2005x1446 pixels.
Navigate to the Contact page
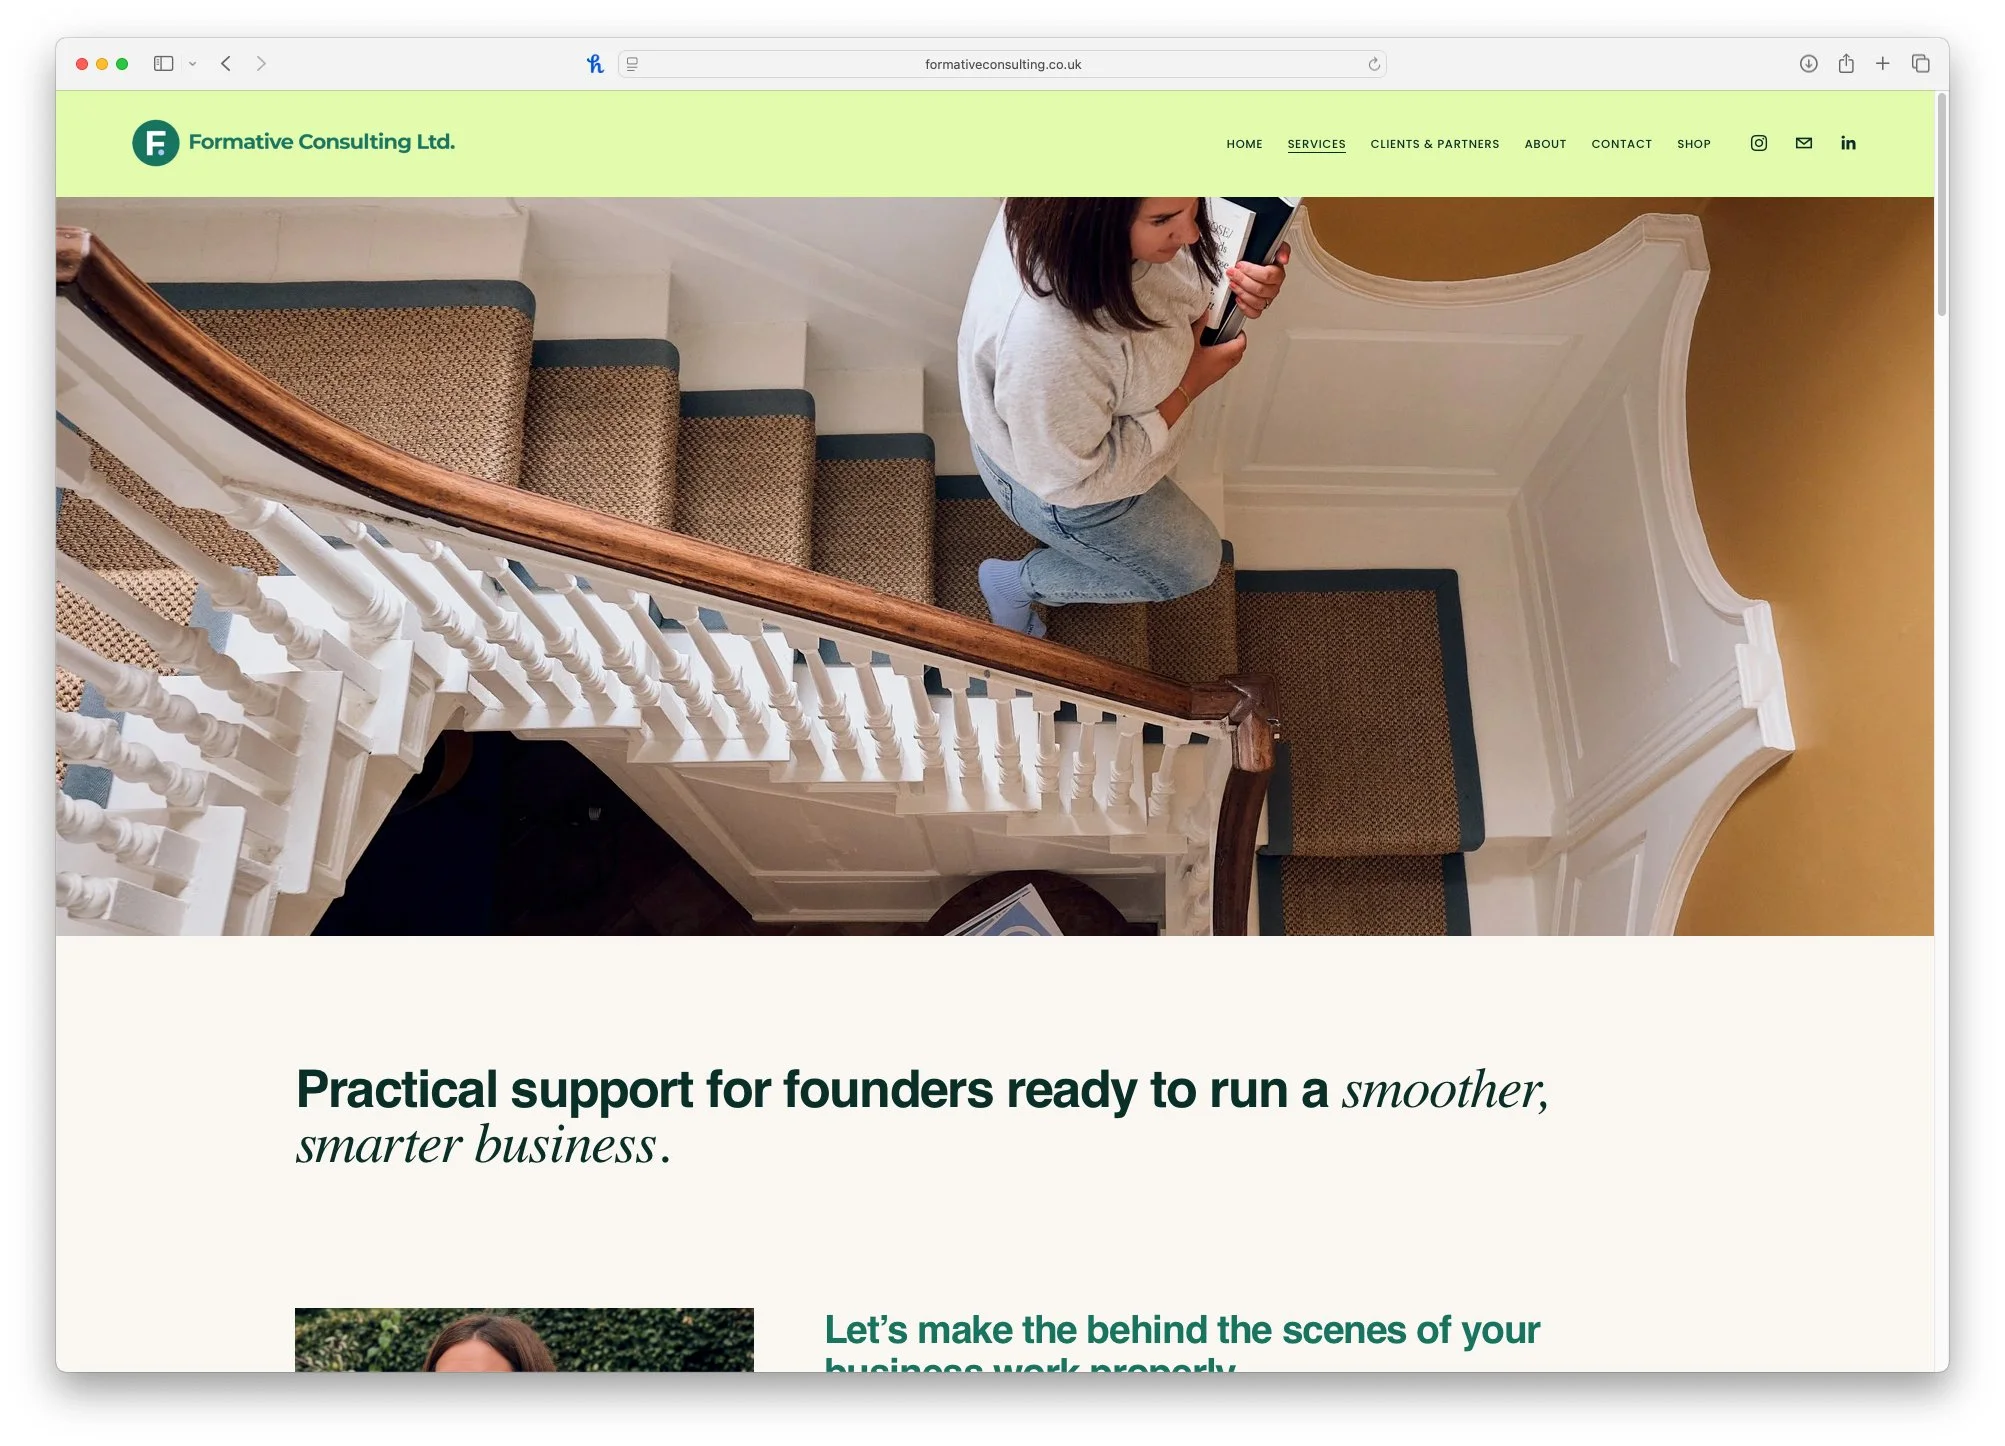click(x=1621, y=144)
